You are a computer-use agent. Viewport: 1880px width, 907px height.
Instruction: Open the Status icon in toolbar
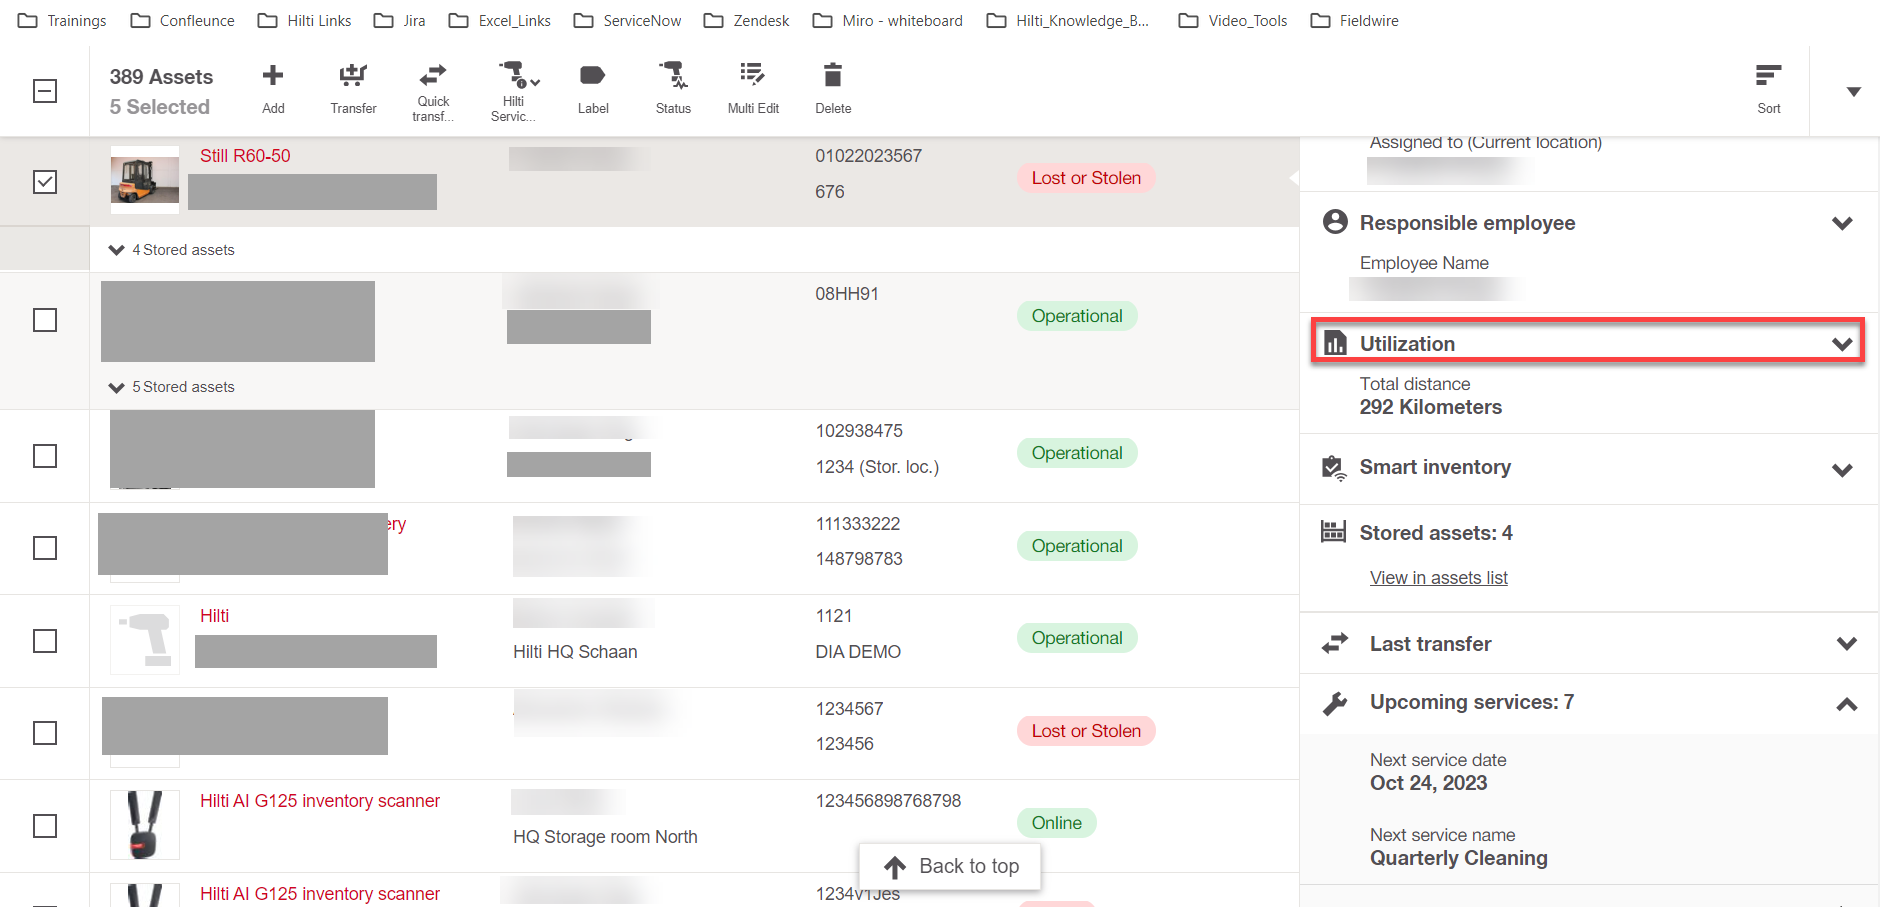(673, 77)
